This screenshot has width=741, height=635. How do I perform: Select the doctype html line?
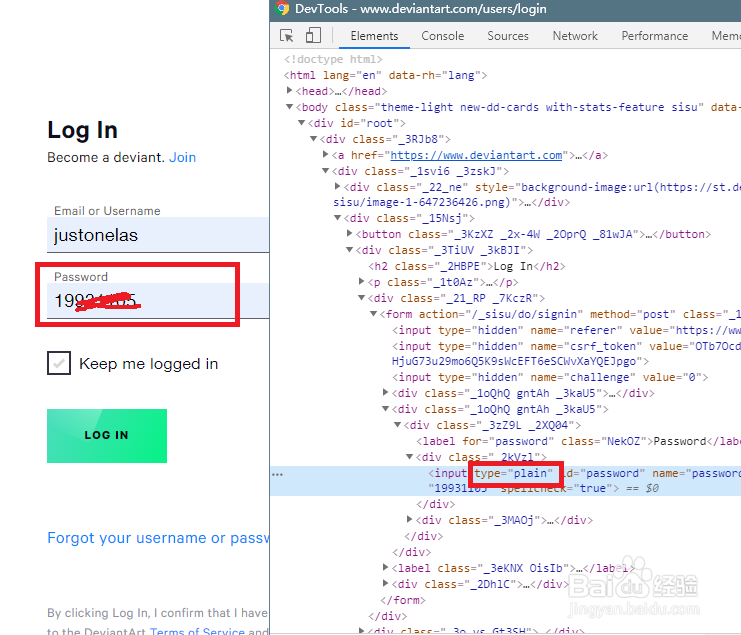333,59
